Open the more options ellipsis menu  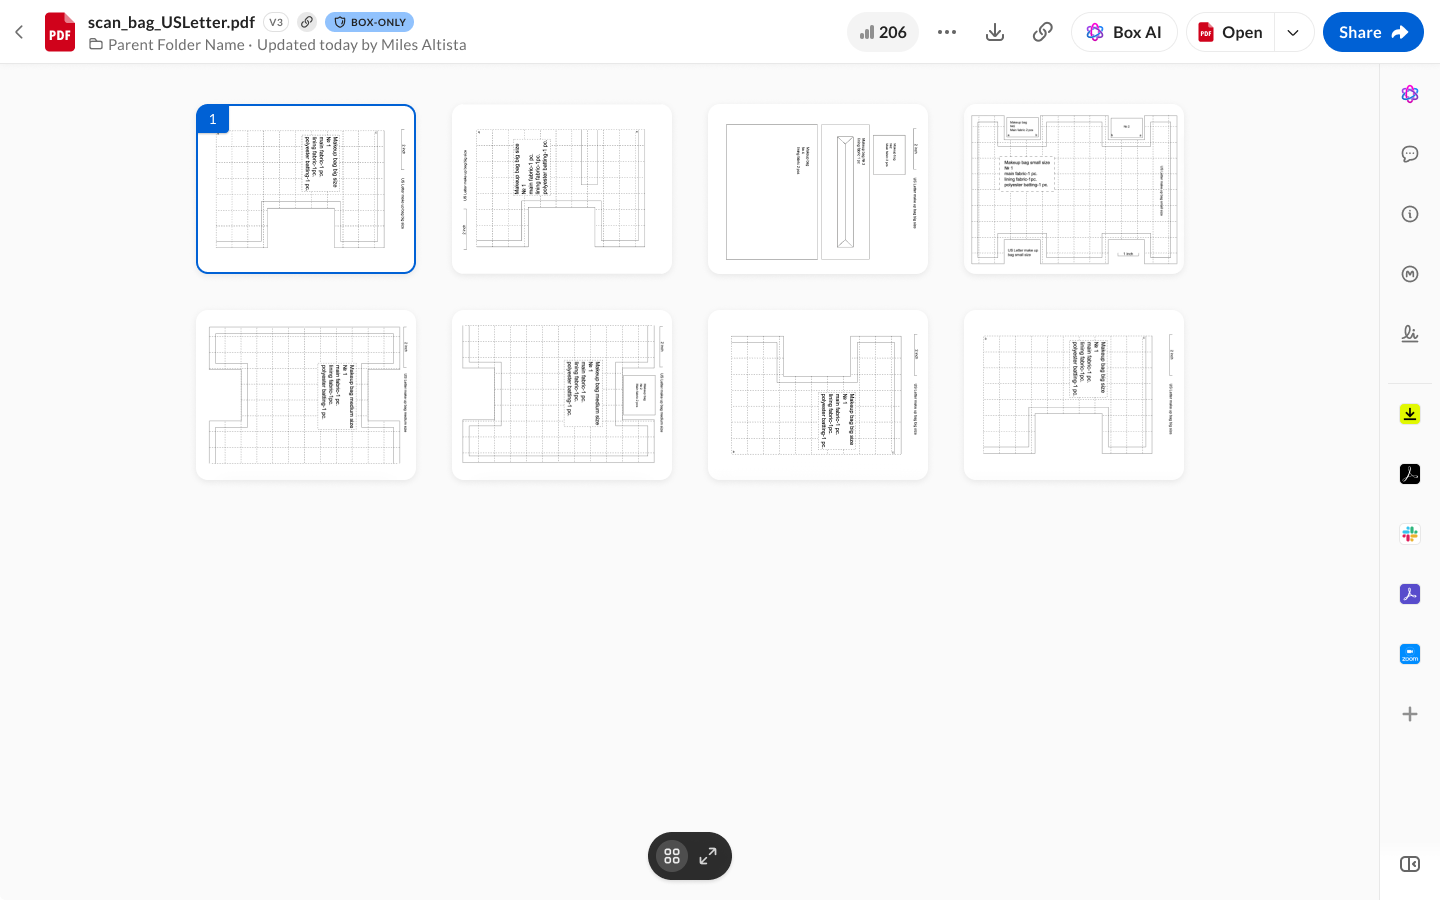pos(947,32)
